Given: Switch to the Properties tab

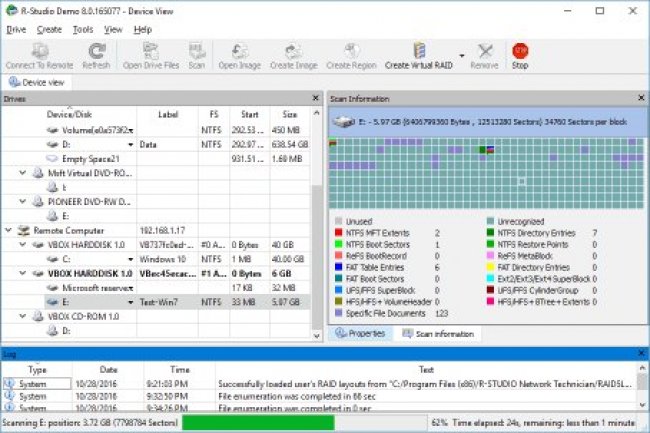Looking at the screenshot, I should tap(362, 333).
